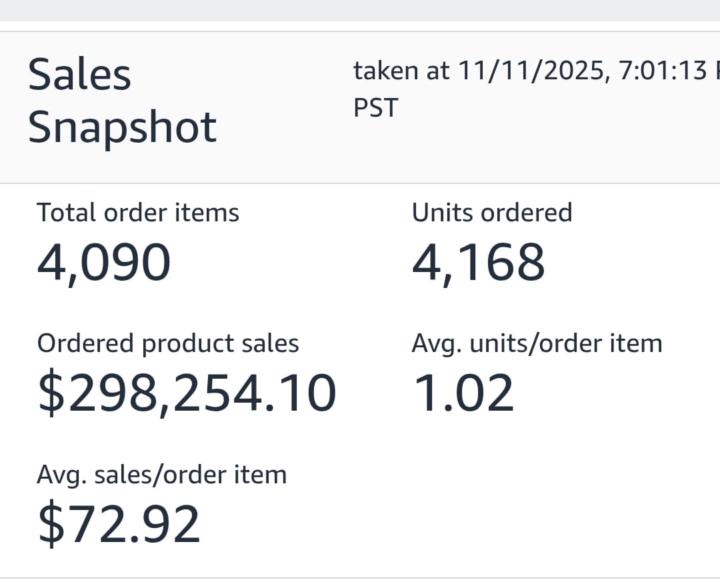This screenshot has height=584, width=720.
Task: Click the word 'Sales' in the header
Action: [x=79, y=75]
